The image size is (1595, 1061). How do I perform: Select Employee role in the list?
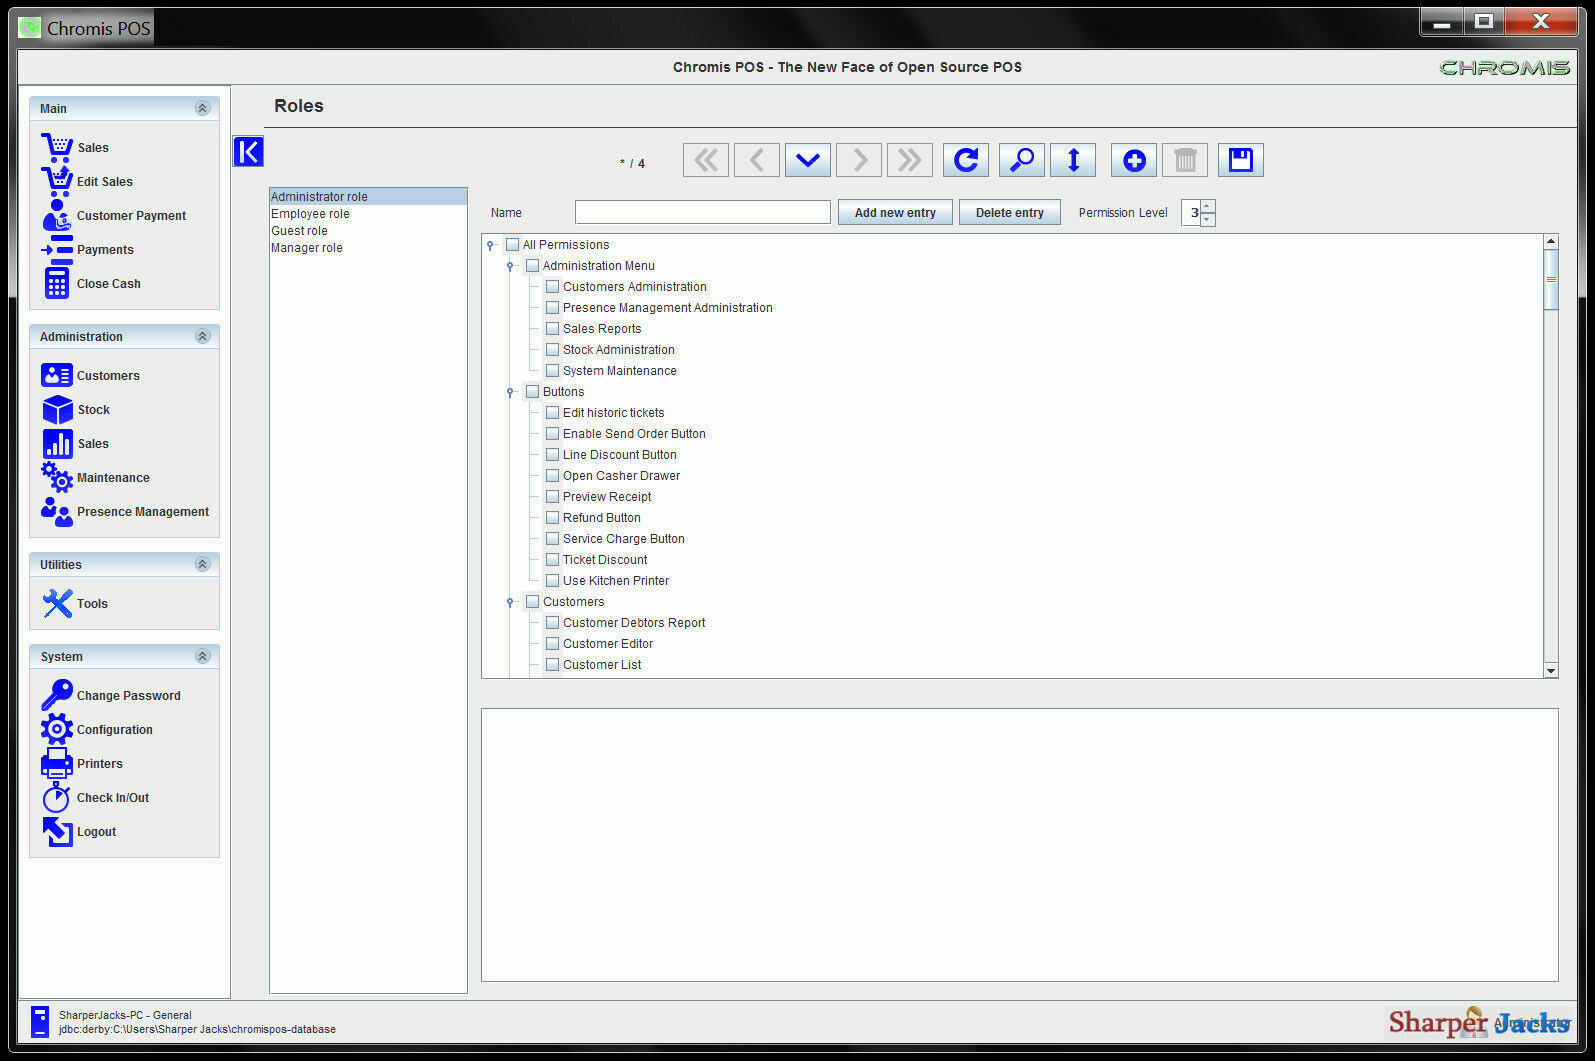pos(368,214)
